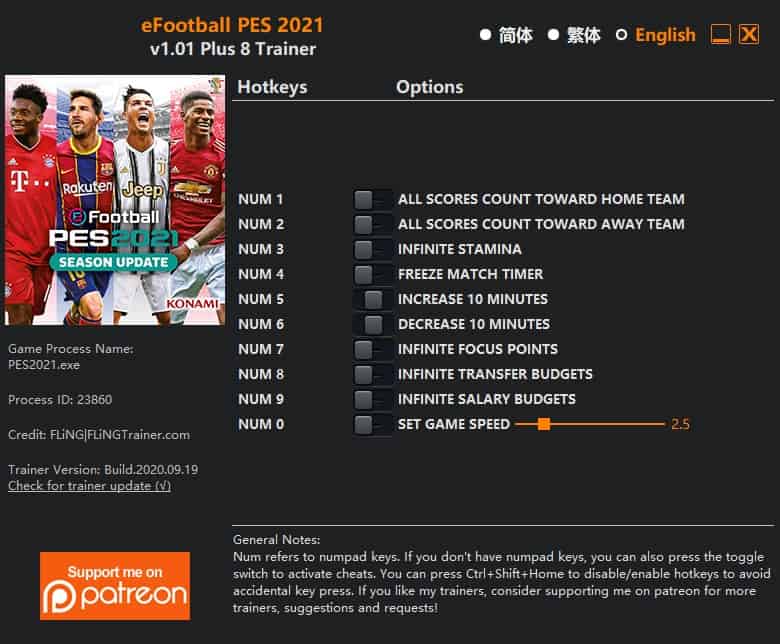Enable Infinite Focus Points
This screenshot has width=780, height=644.
(373, 350)
